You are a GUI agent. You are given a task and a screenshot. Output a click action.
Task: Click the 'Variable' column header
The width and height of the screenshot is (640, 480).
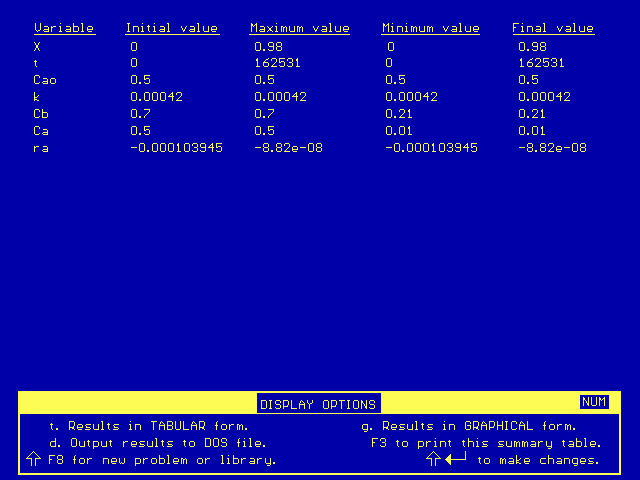click(x=63, y=28)
